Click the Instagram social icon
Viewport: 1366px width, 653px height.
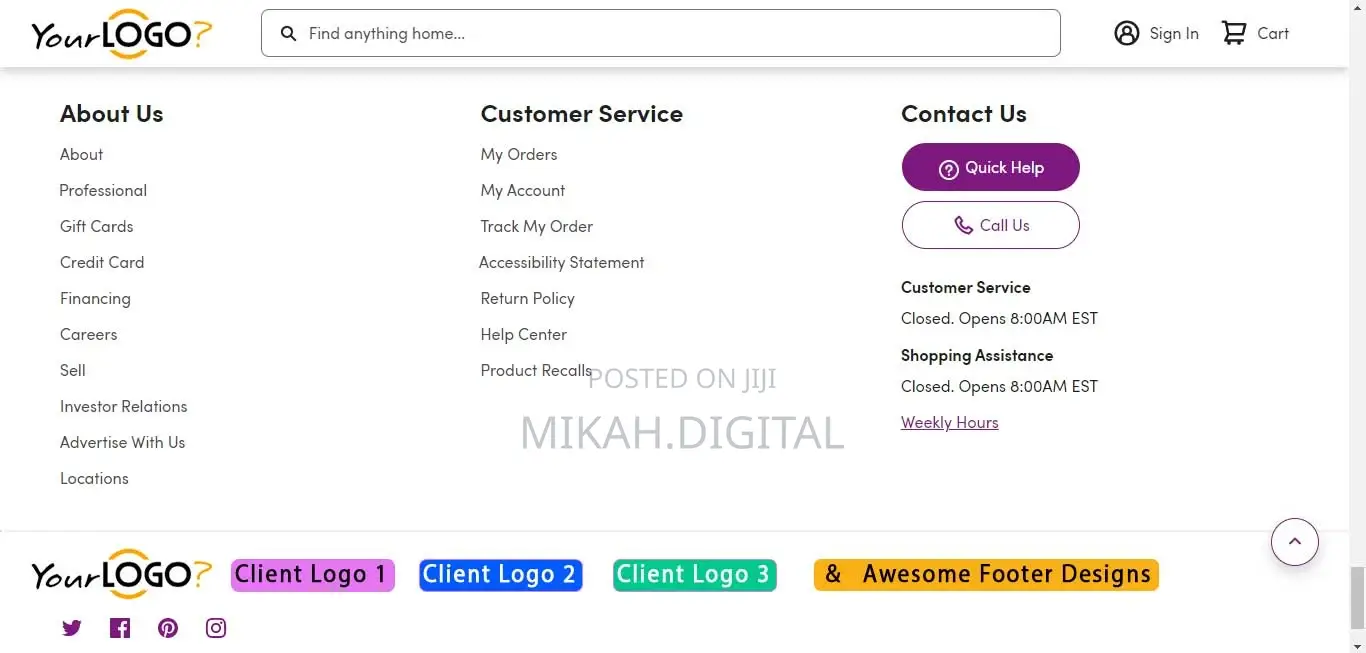click(x=215, y=628)
